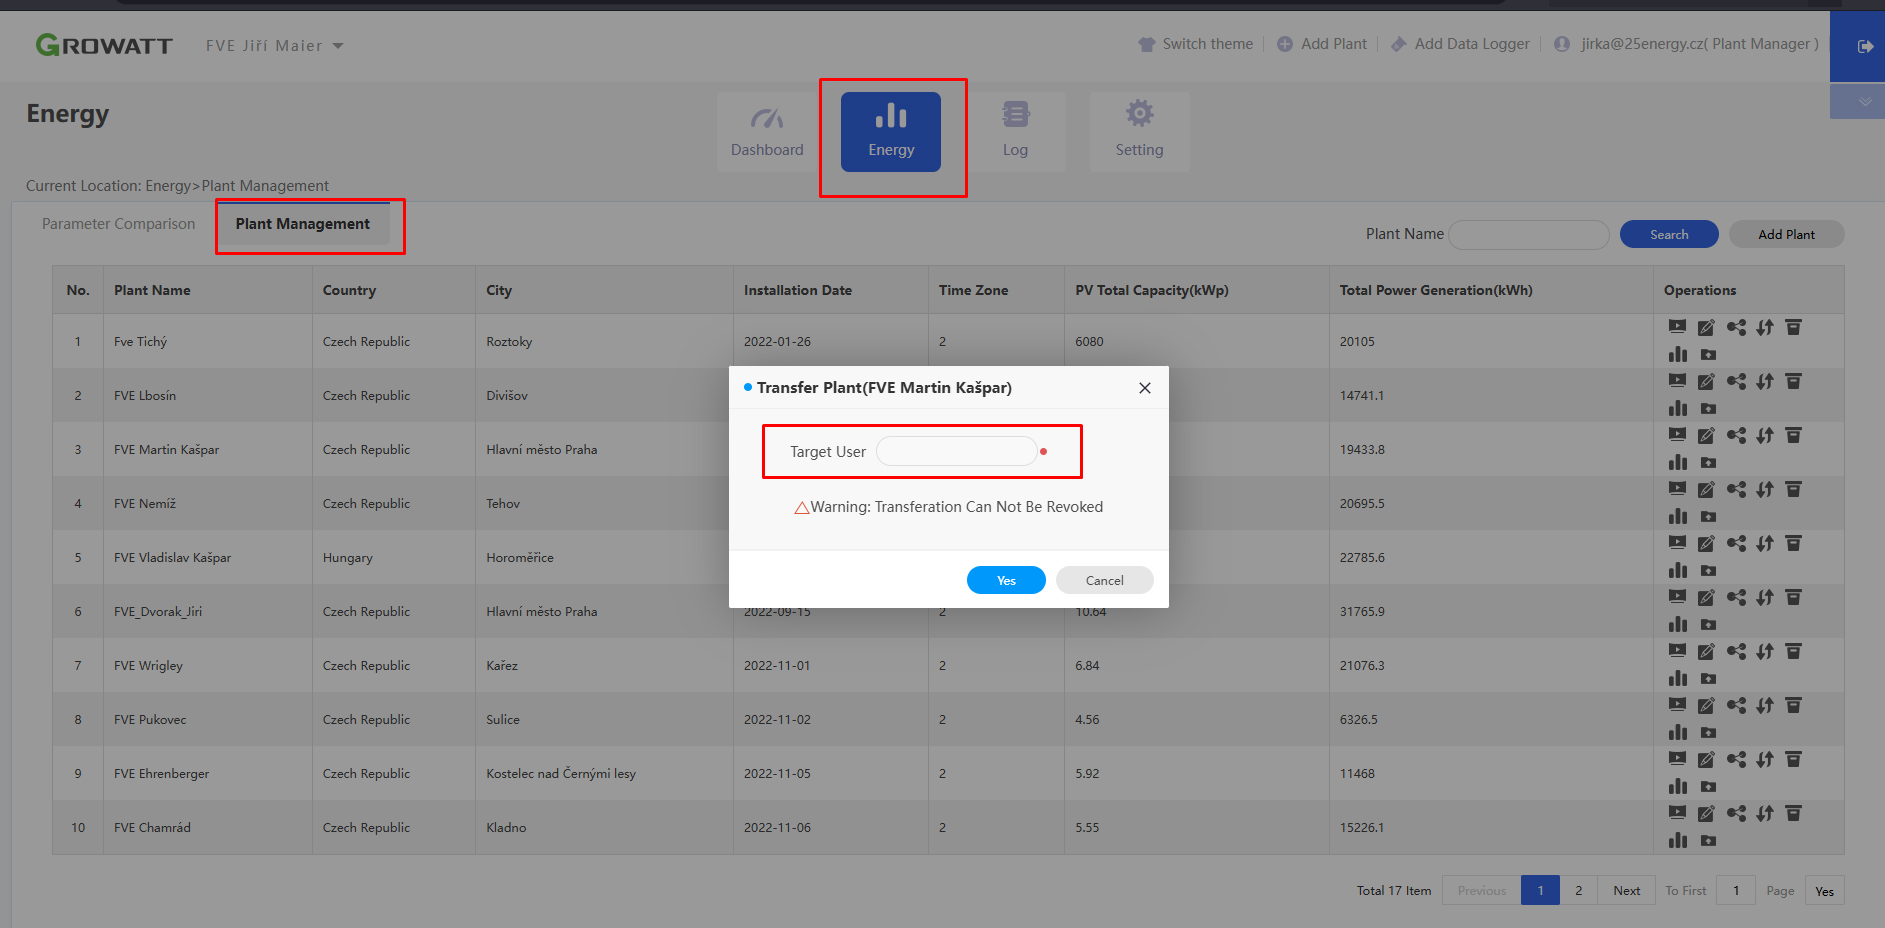The width and height of the screenshot is (1885, 928).
Task: Open the Dashboard section
Action: coord(767,132)
